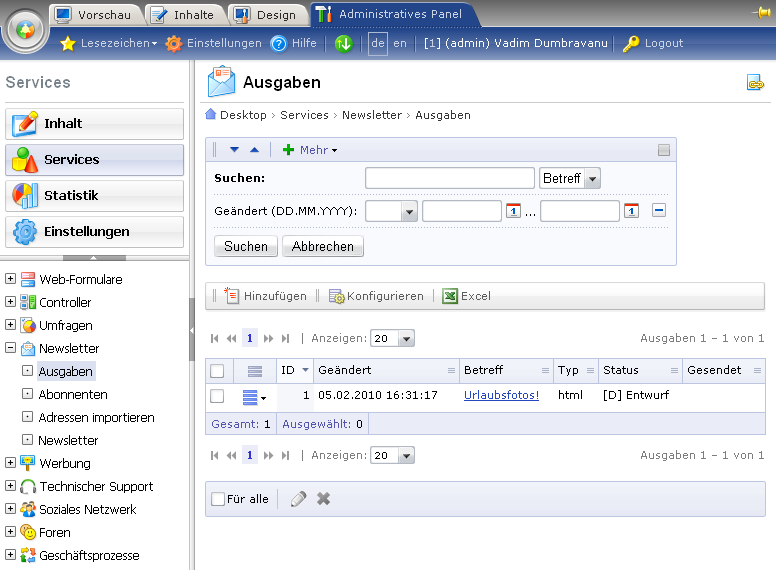
Task: Click the link icon at the top right of the page
Action: [755, 83]
